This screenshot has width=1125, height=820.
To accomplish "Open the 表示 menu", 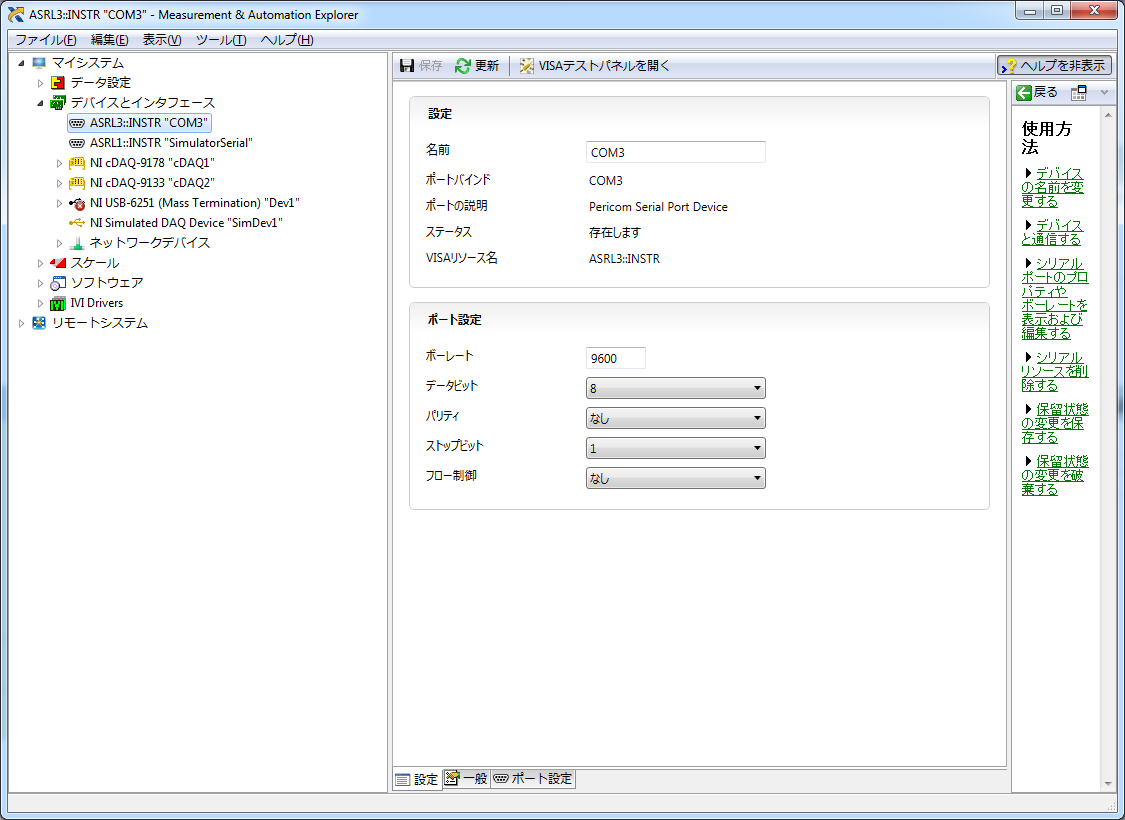I will point(161,40).
